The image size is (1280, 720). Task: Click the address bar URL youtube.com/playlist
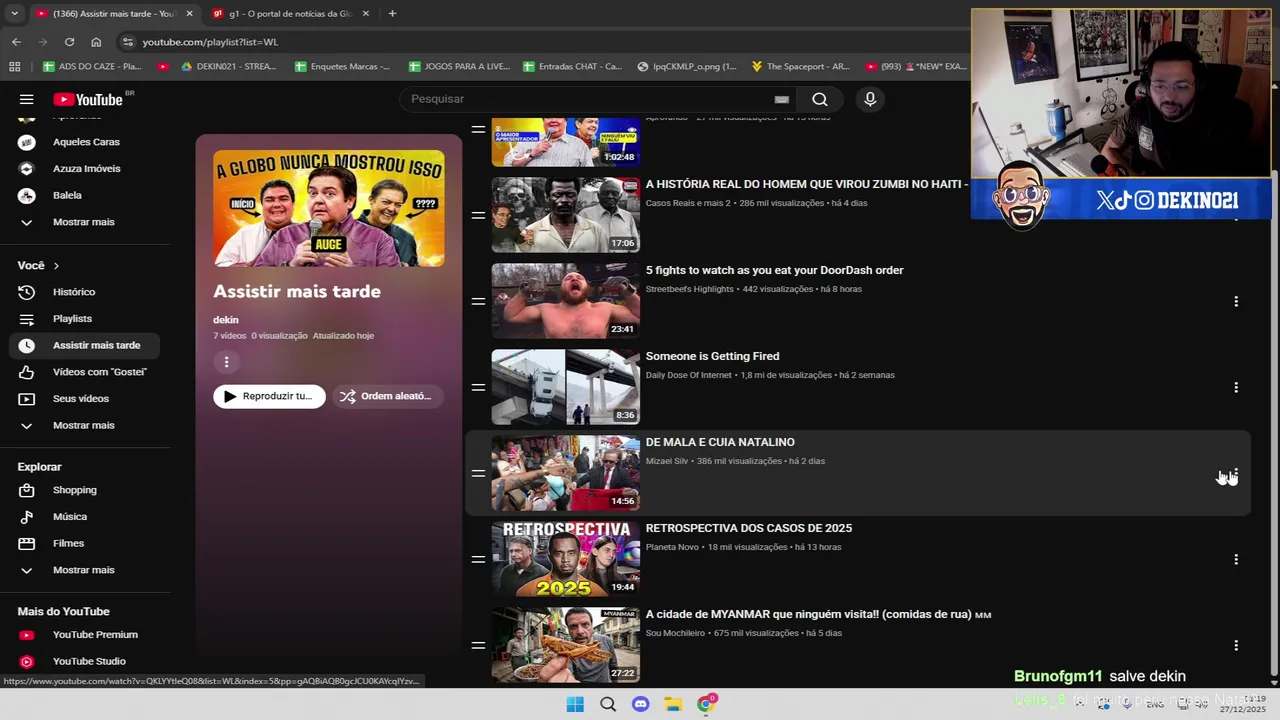tap(210, 42)
